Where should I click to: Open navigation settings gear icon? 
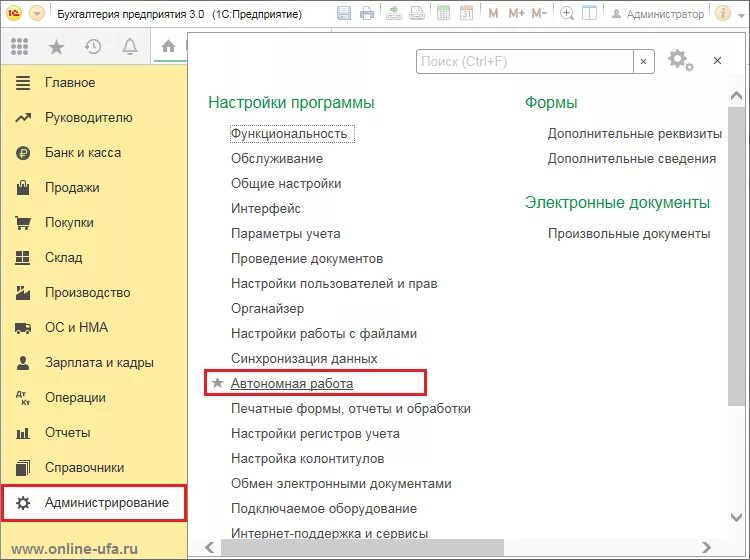pos(680,61)
